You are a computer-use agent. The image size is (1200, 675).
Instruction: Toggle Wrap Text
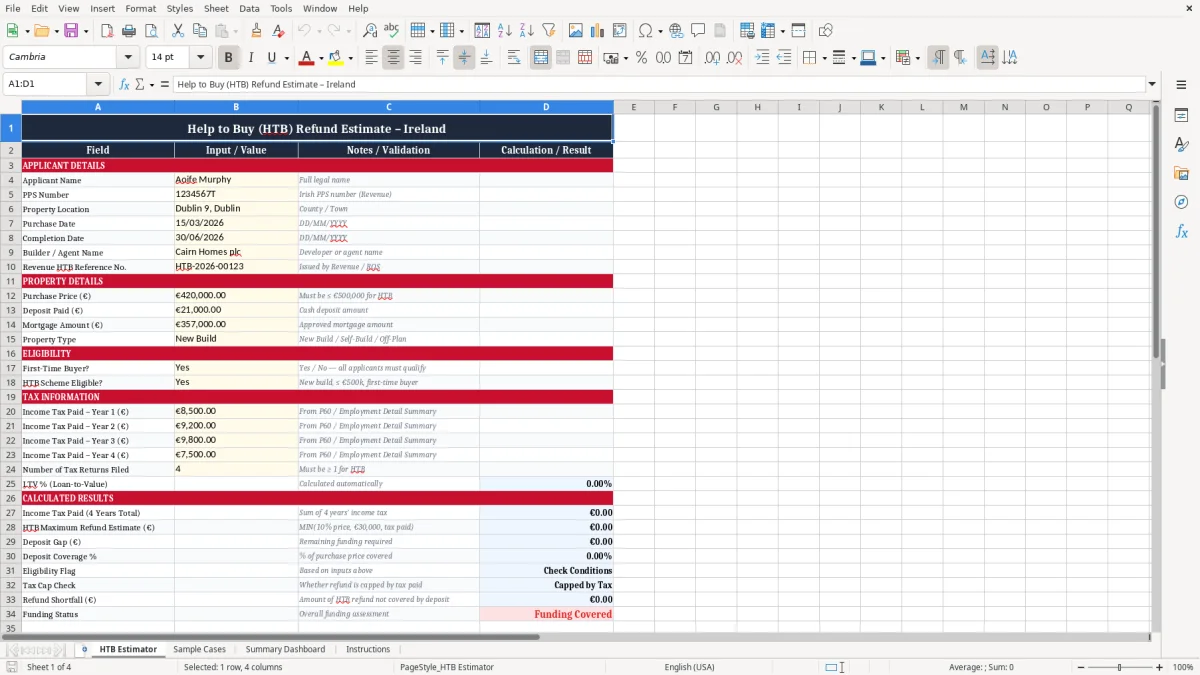click(514, 58)
